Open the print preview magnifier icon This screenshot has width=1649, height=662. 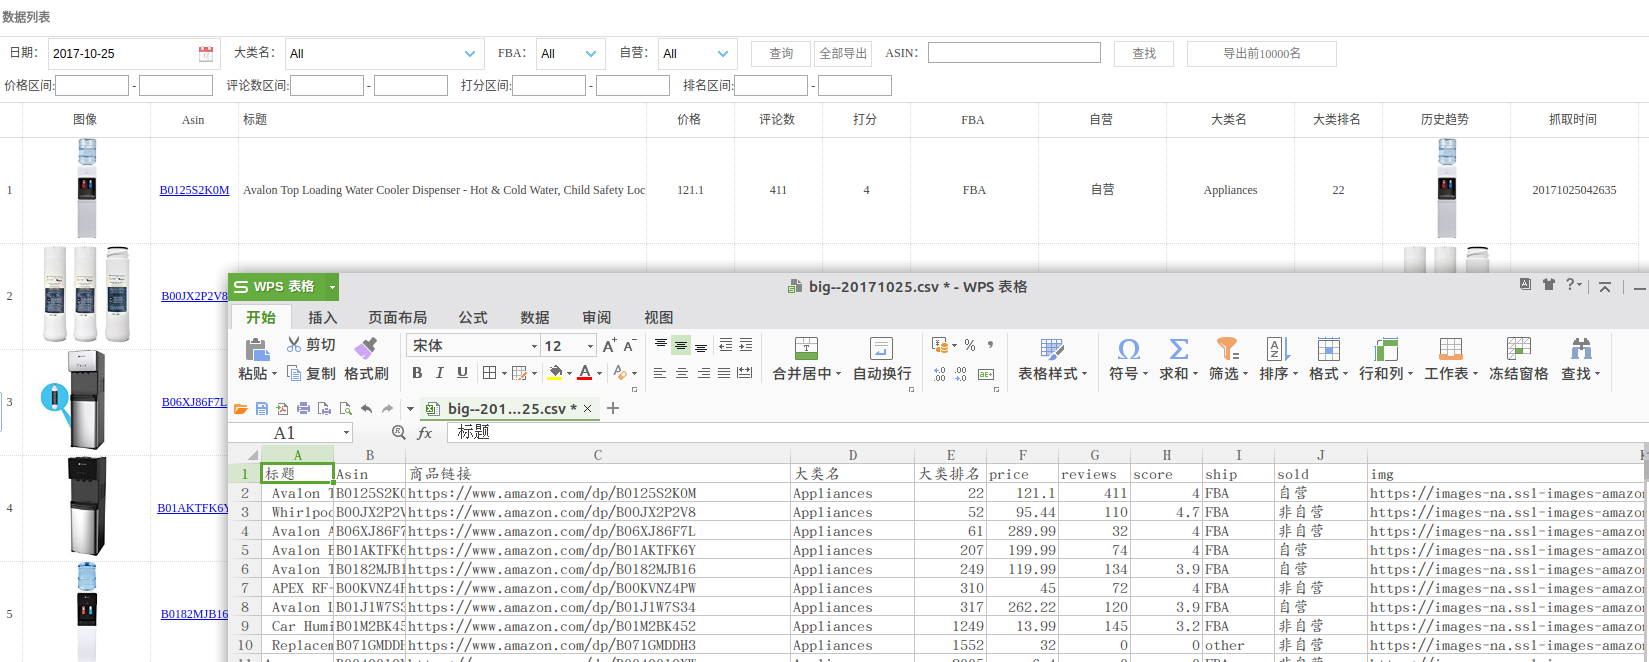(x=345, y=409)
